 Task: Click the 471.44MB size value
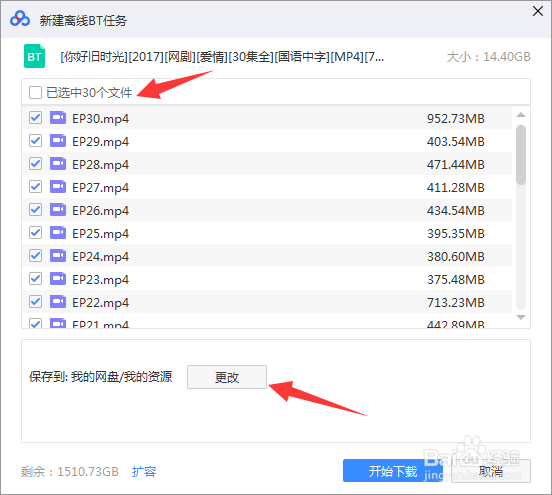point(456,164)
